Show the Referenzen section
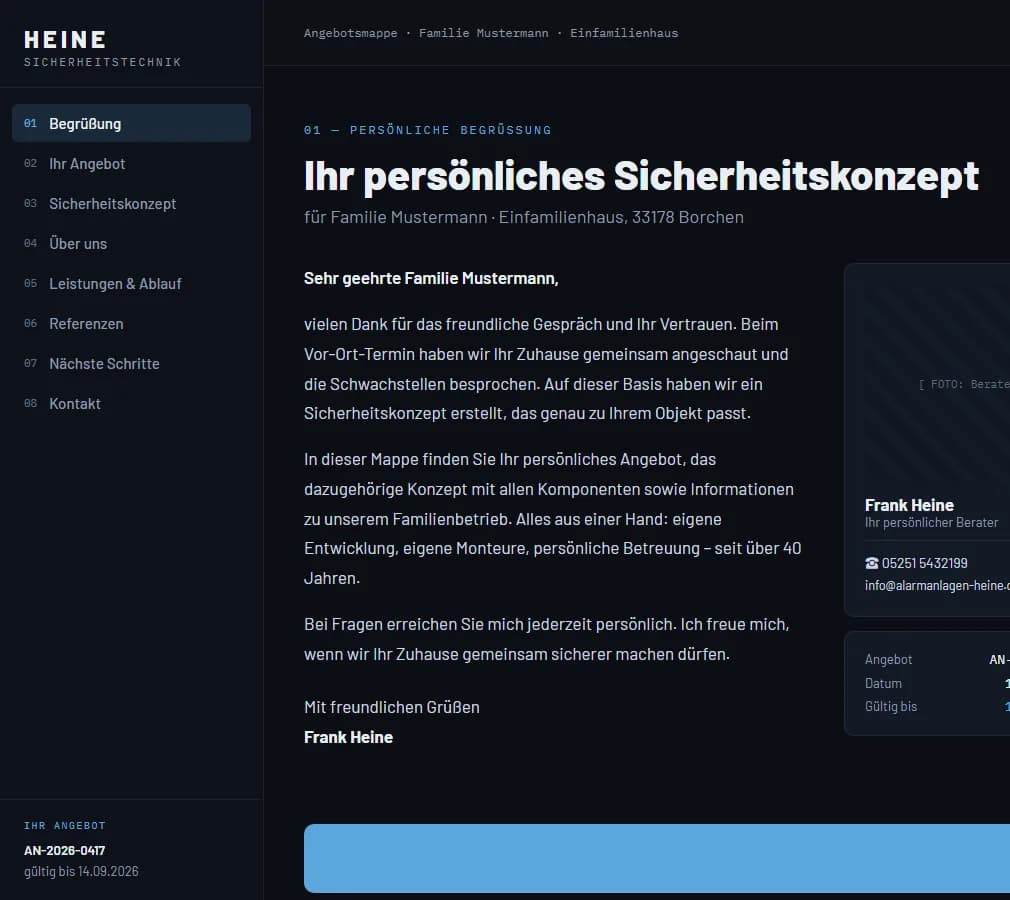 131,323
